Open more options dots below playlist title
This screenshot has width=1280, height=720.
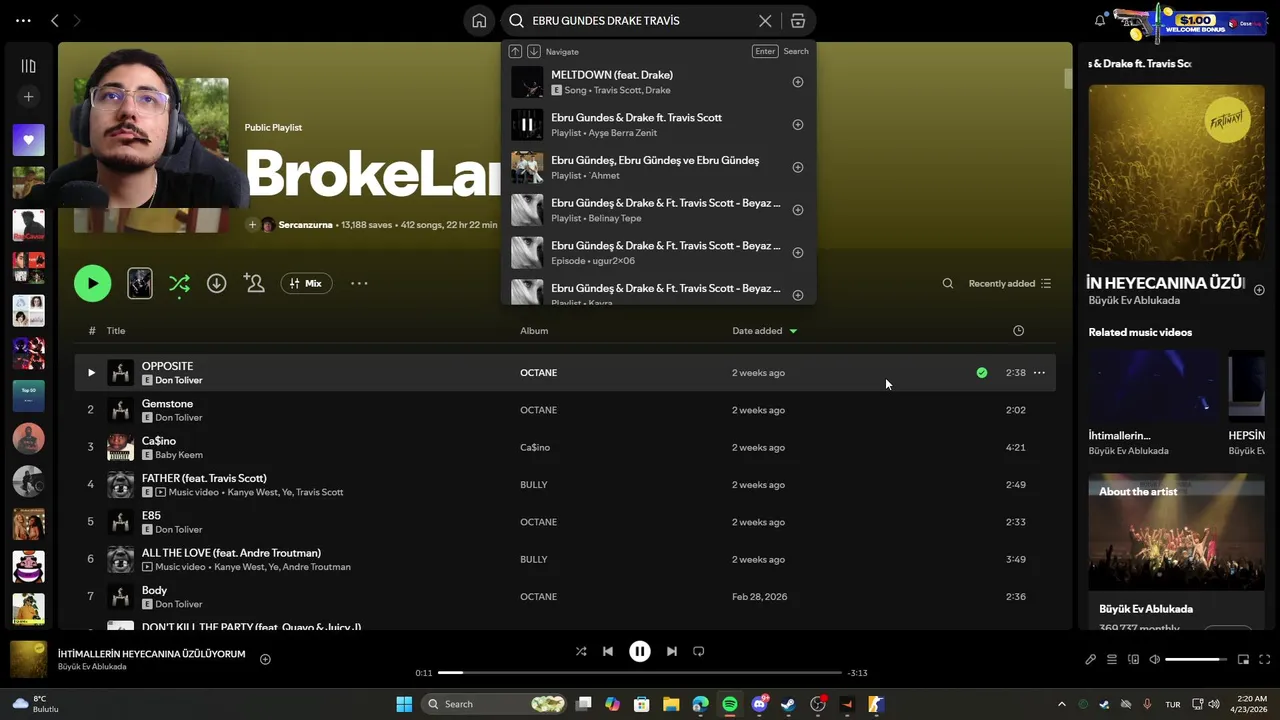pos(359,284)
